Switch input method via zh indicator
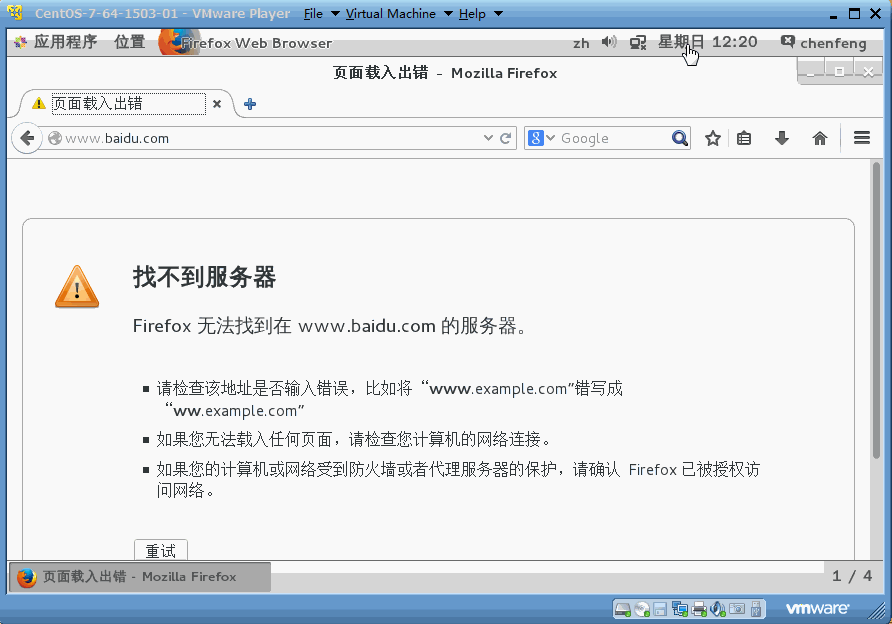Viewport: 892px width, 624px height. [581, 43]
